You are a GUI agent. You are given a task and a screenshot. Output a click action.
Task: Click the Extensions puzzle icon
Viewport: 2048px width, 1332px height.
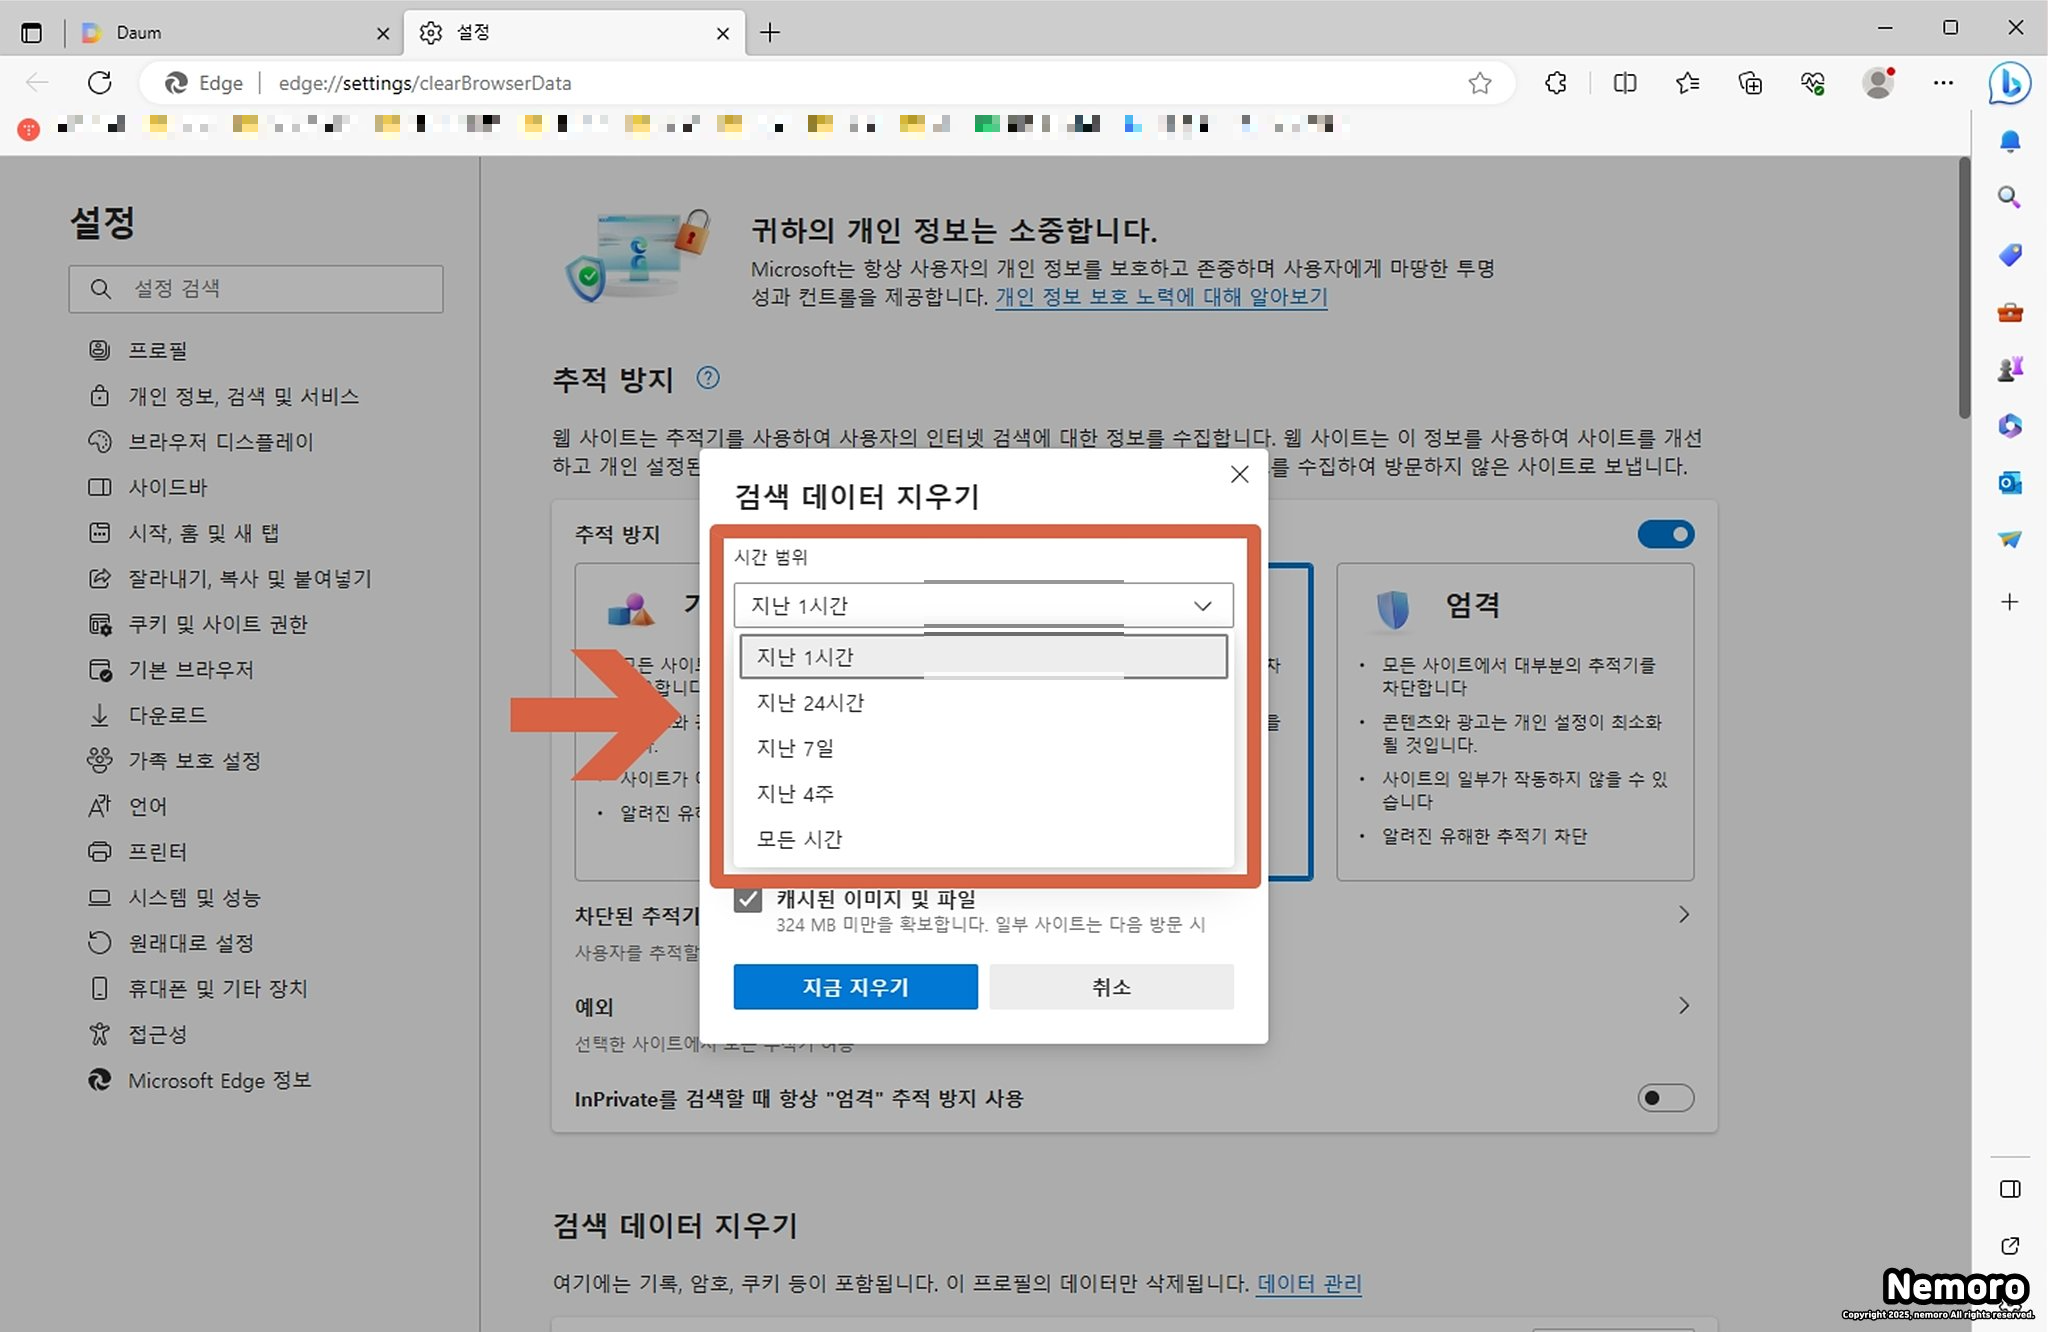point(1555,83)
